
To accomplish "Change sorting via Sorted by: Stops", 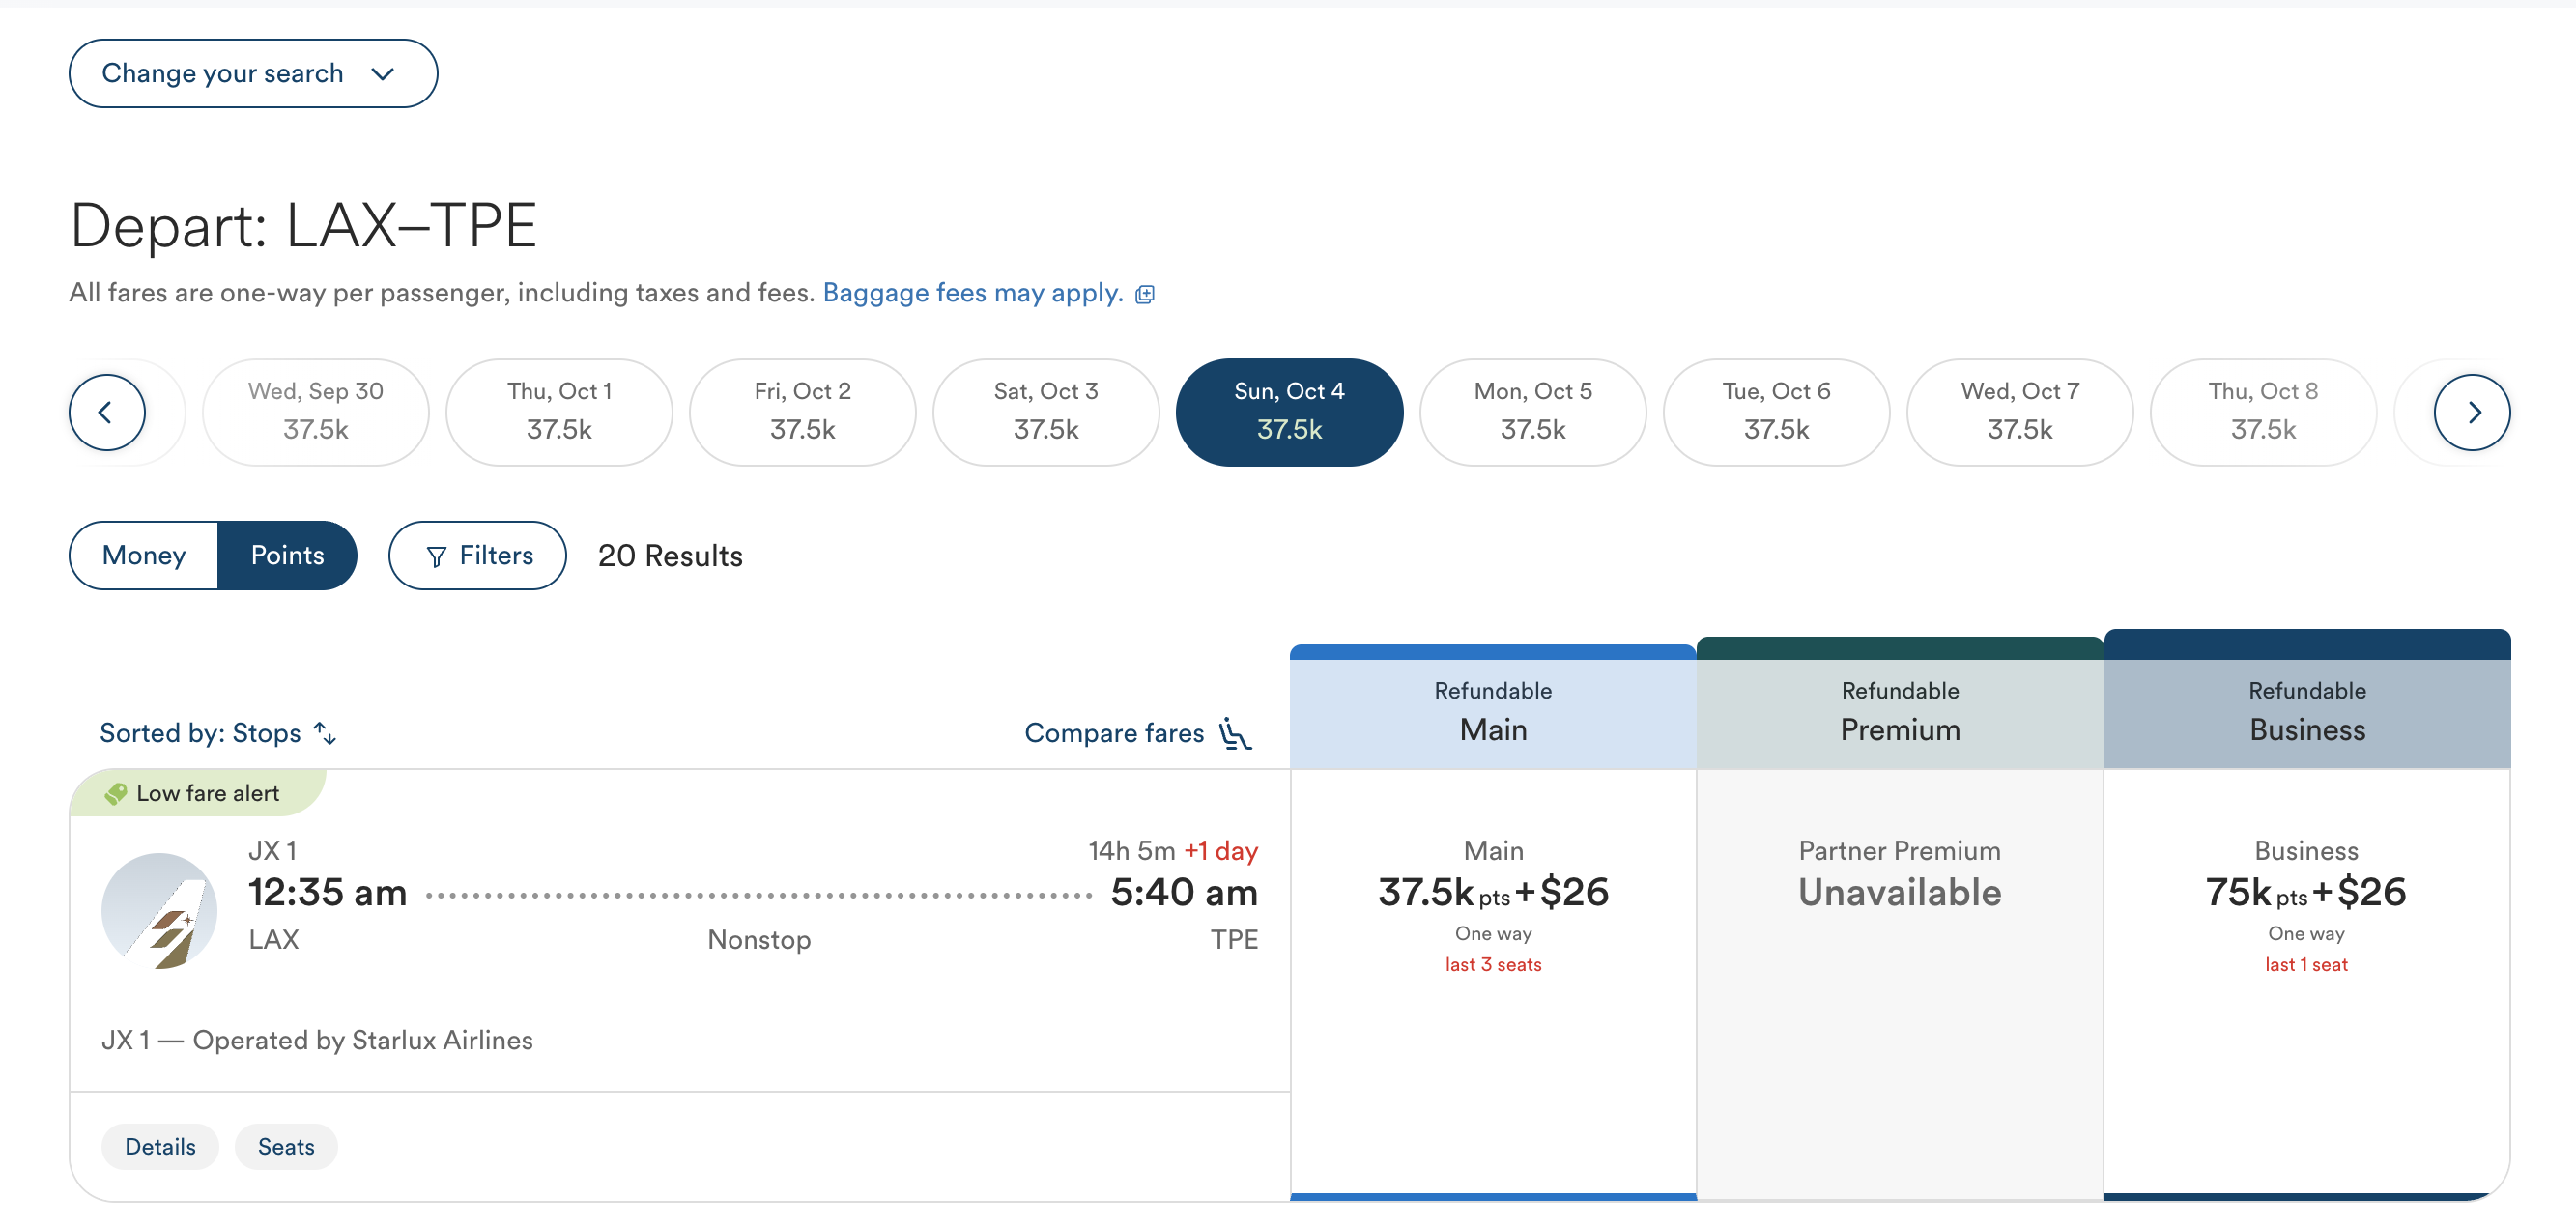I will click(x=218, y=733).
